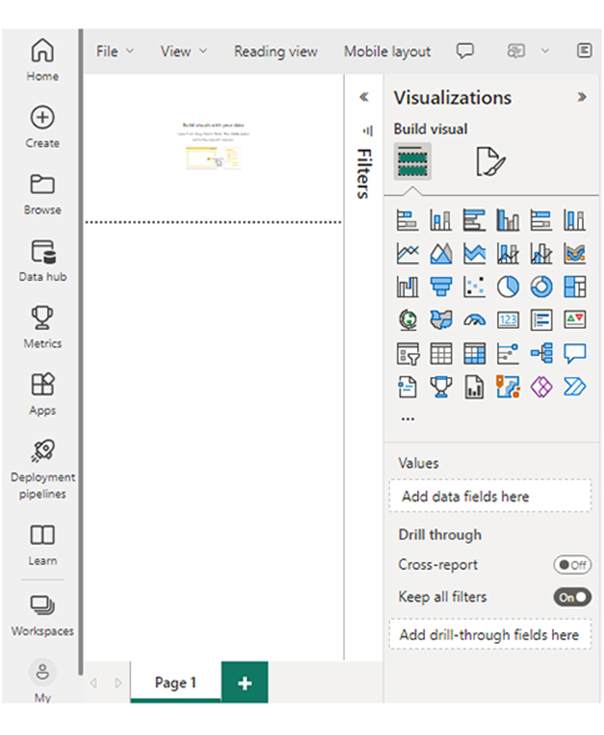
Task: Select the pie chart visual
Action: [508, 286]
